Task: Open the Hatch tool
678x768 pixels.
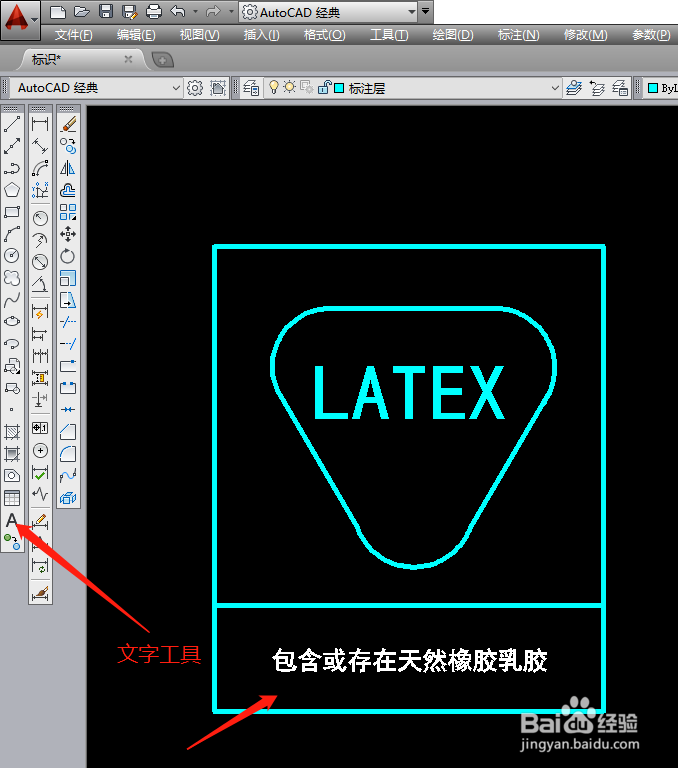Action: [x=12, y=432]
